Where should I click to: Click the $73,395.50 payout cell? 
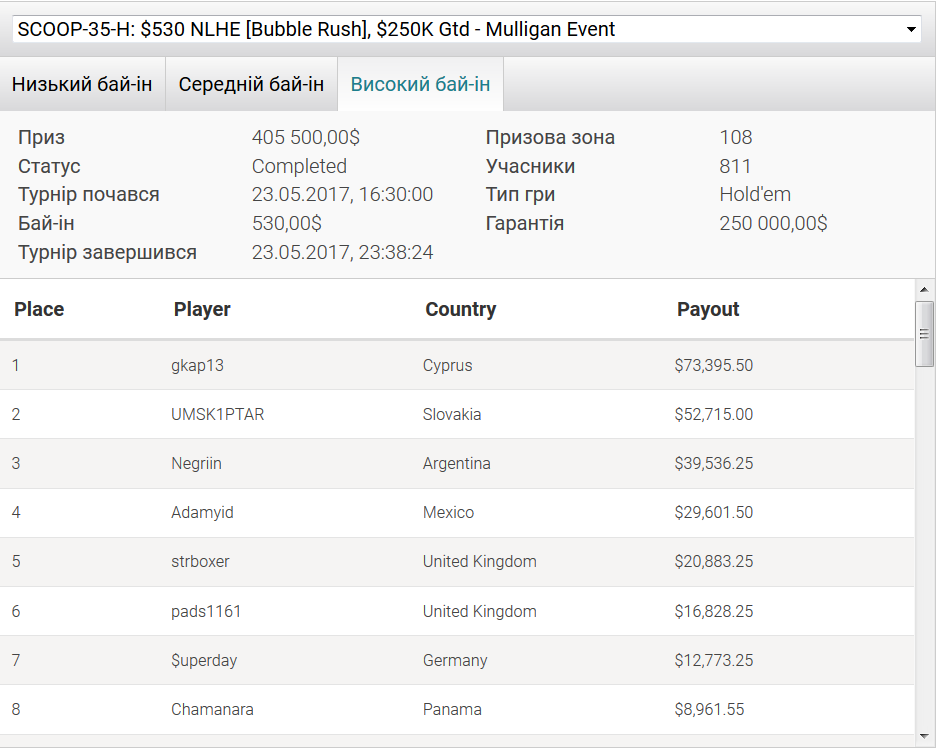point(713,366)
